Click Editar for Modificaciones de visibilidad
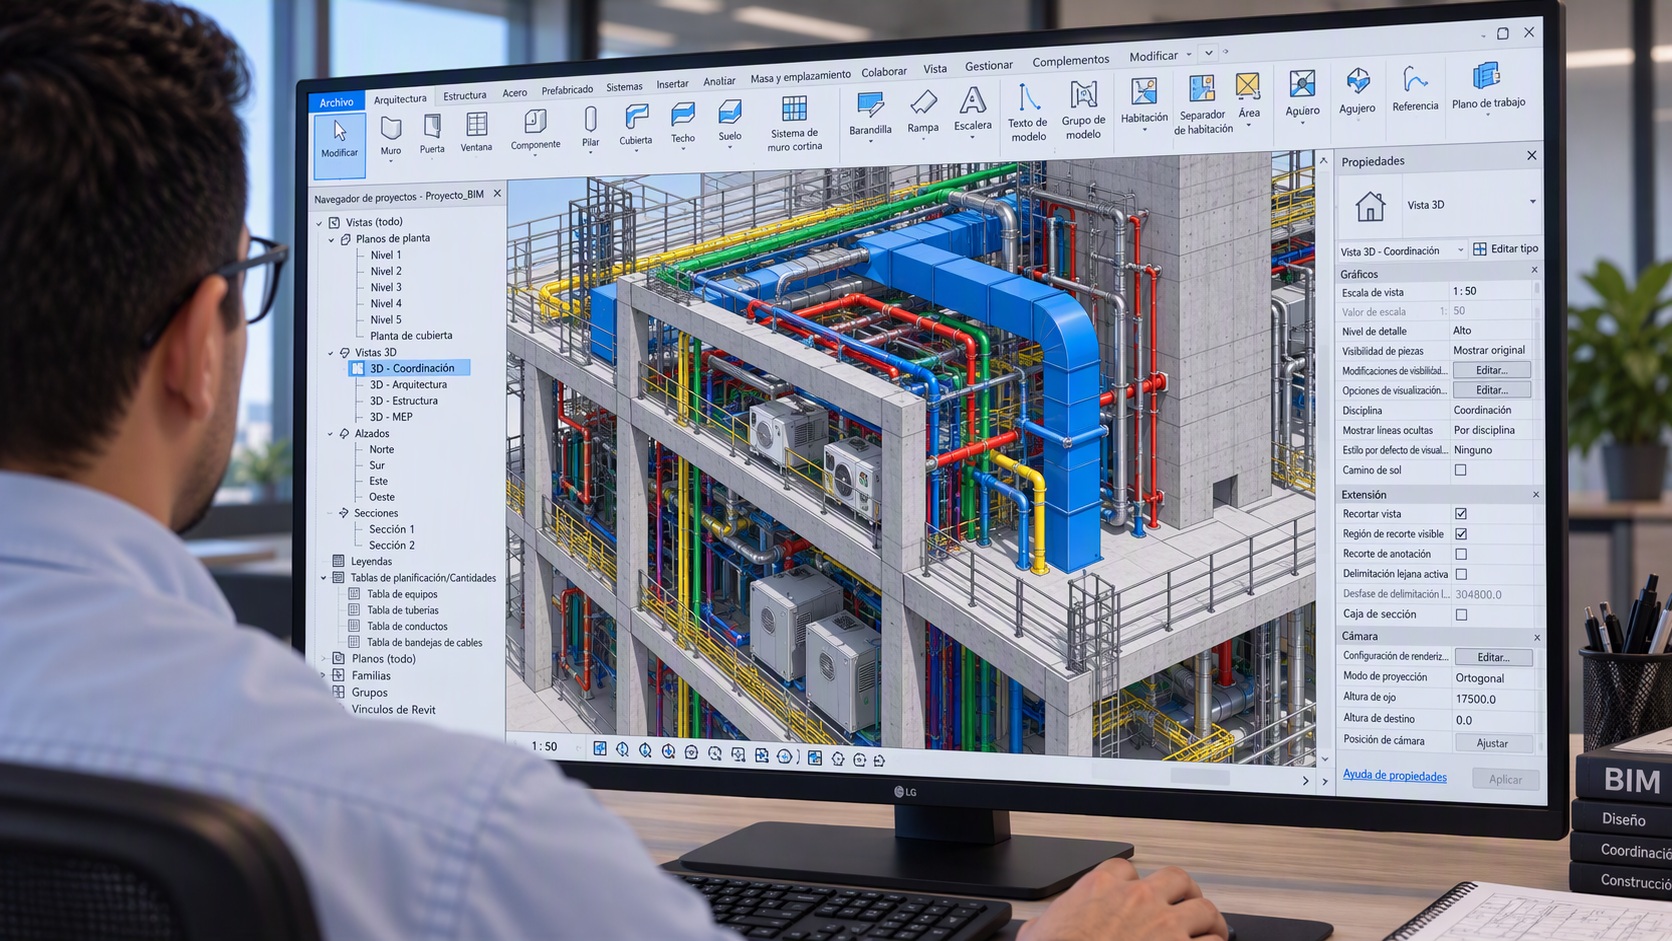Viewport: 1672px width, 941px height. [1491, 370]
